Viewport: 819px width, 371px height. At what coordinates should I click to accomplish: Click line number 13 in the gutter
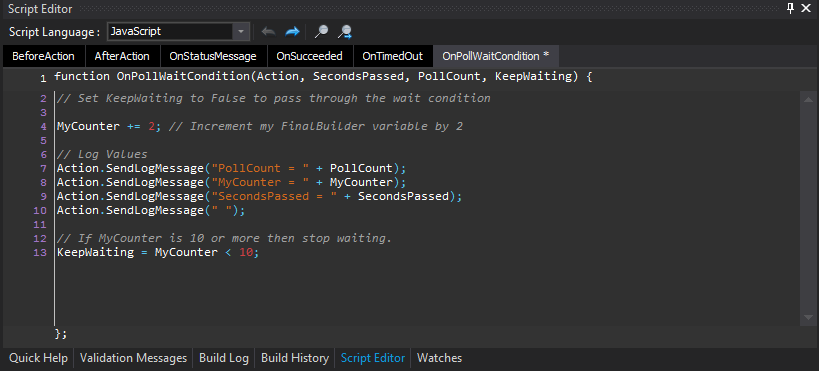[40, 253]
